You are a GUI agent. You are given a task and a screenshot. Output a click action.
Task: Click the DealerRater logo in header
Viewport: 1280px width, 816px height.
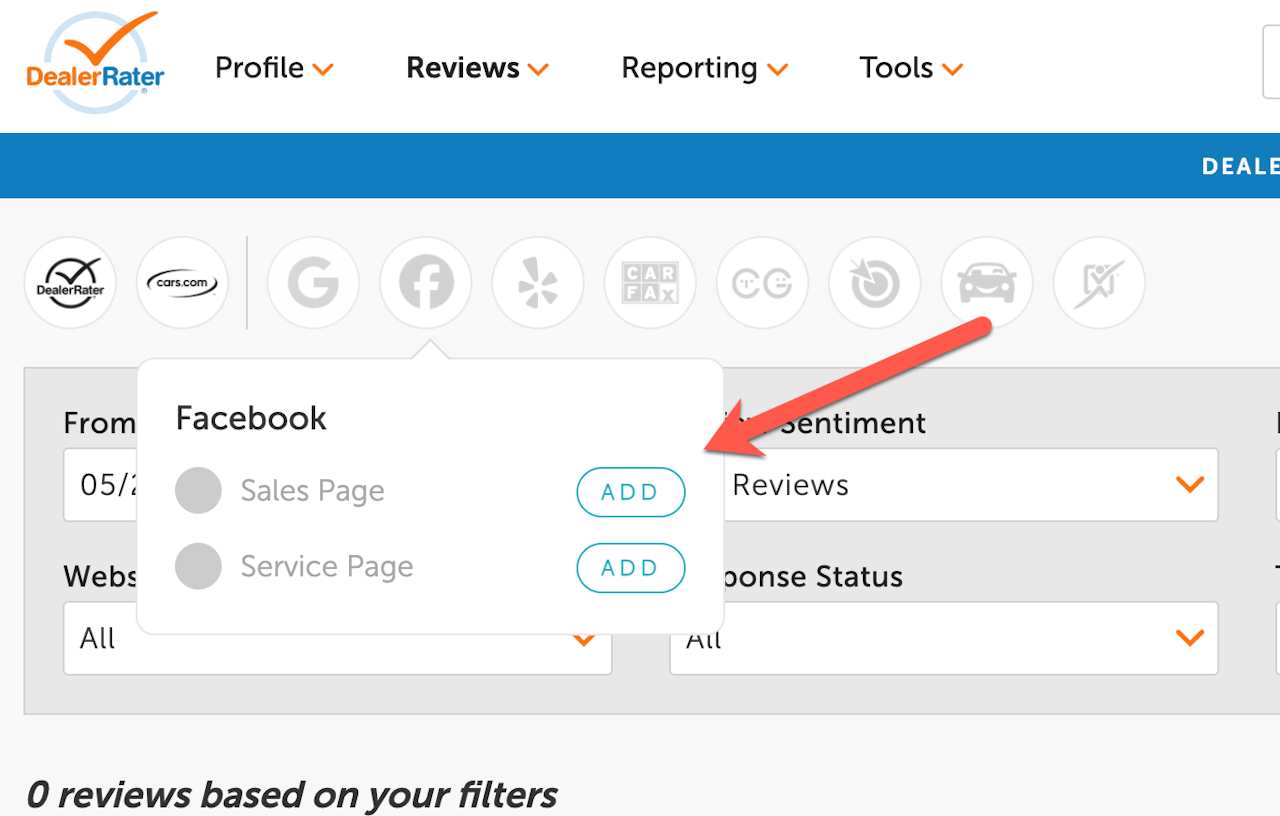[x=95, y=64]
